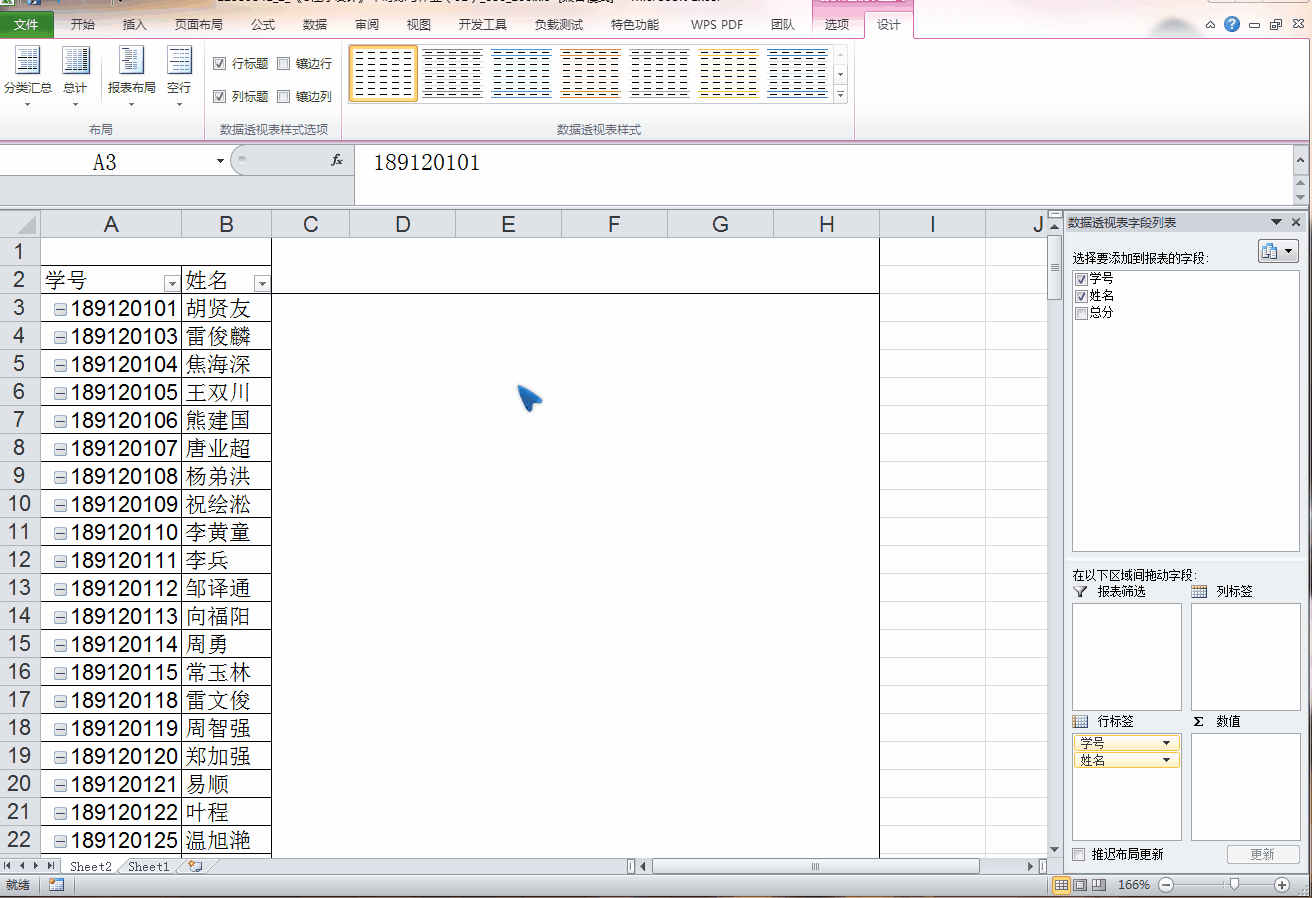Open the 视图 View tab
This screenshot has height=898, width=1312.
point(419,24)
